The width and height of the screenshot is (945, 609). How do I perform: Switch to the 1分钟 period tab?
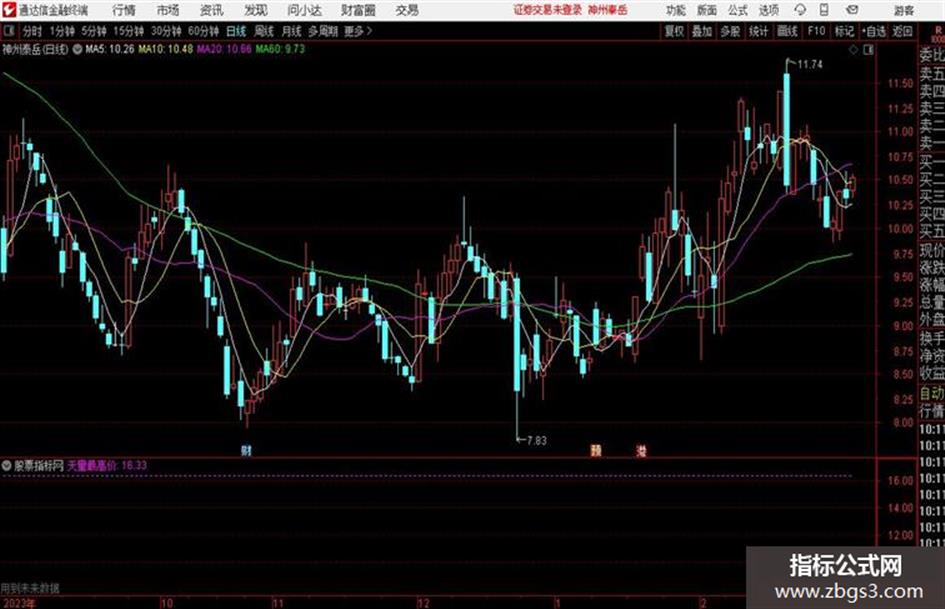61,31
